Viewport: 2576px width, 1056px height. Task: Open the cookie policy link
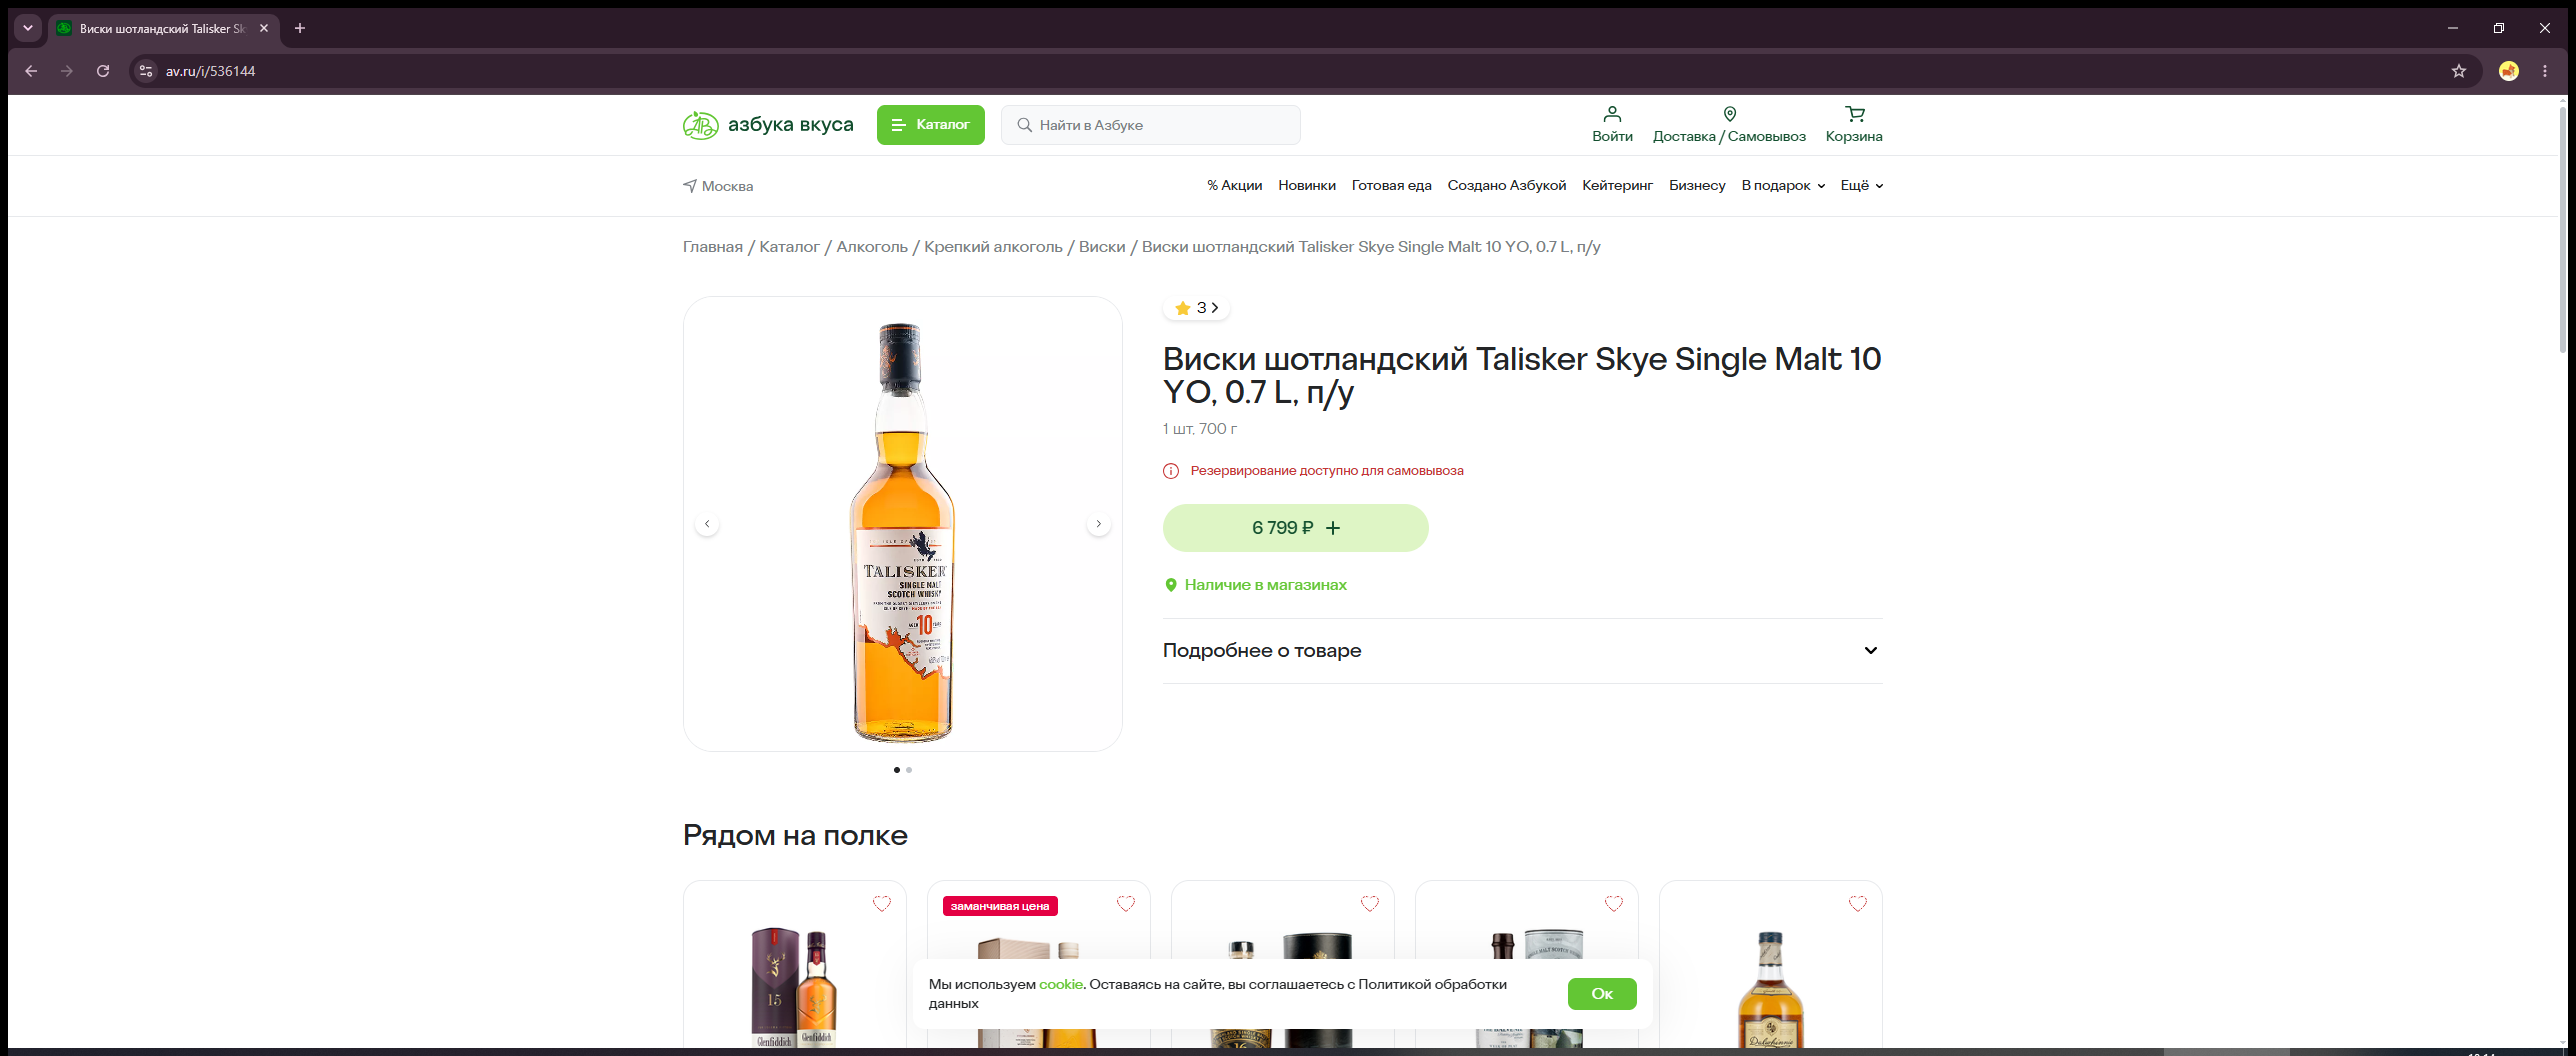coord(1060,984)
